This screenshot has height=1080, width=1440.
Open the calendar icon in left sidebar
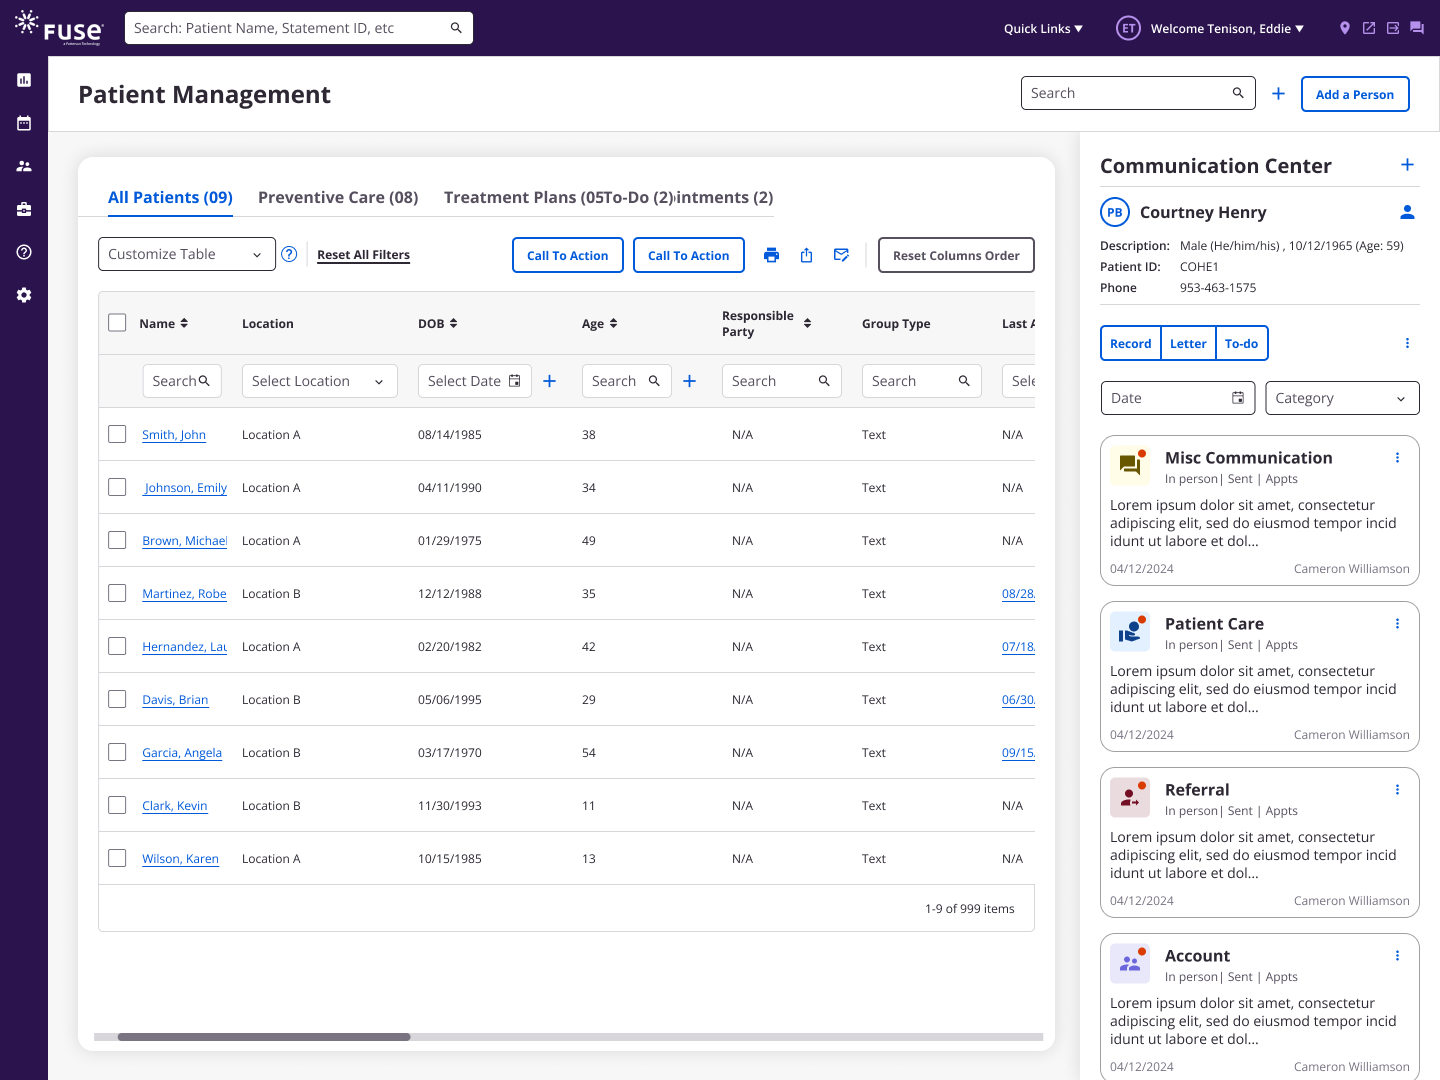24,123
